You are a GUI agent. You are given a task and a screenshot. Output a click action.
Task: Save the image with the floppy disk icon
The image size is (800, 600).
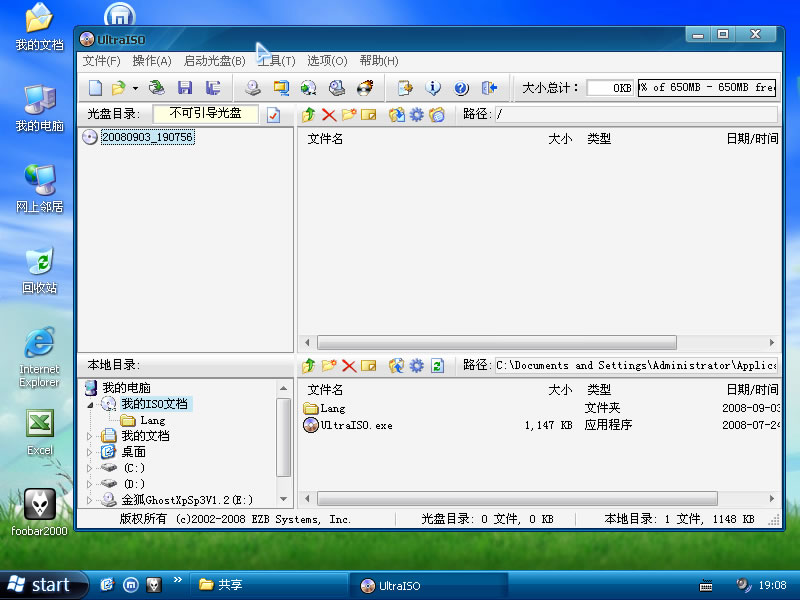pos(185,88)
